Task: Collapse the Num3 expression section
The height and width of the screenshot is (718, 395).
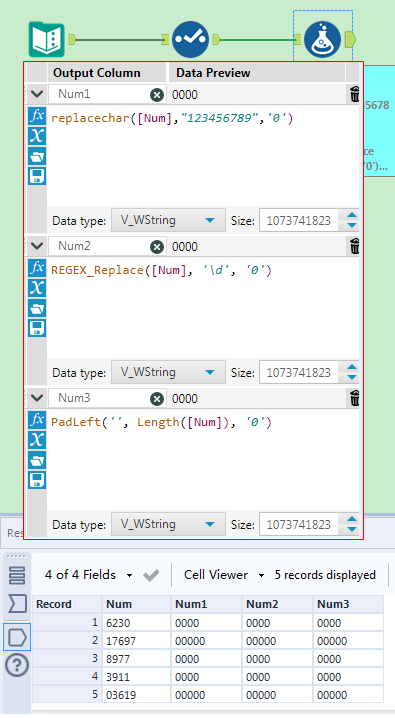Action: (37, 398)
